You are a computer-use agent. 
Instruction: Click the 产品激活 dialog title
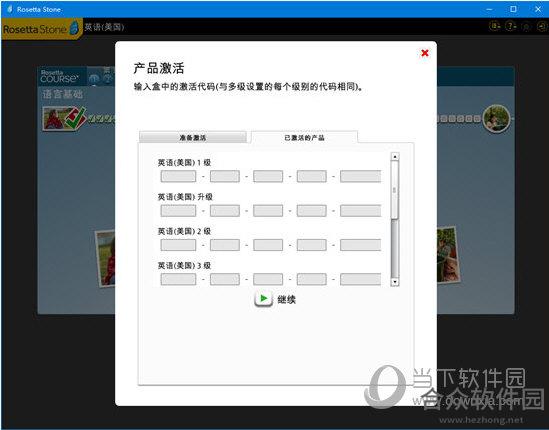coord(159,68)
